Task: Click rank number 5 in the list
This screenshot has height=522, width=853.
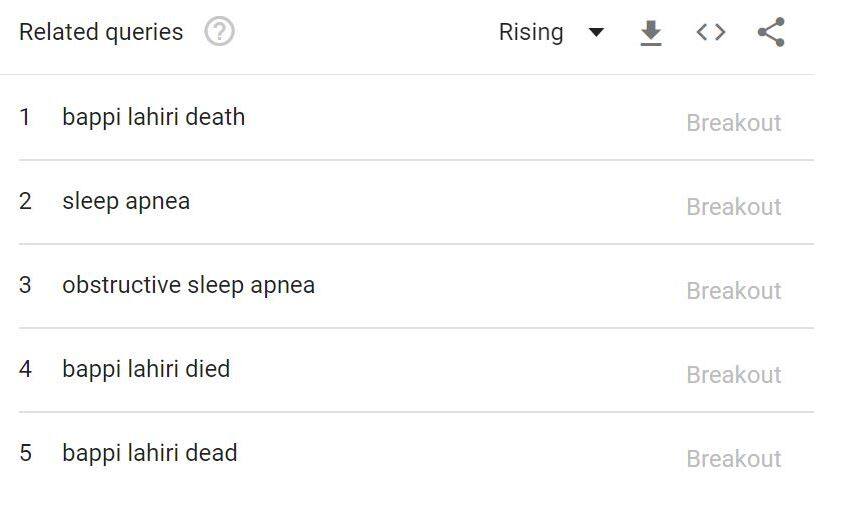Action: click(x=25, y=453)
